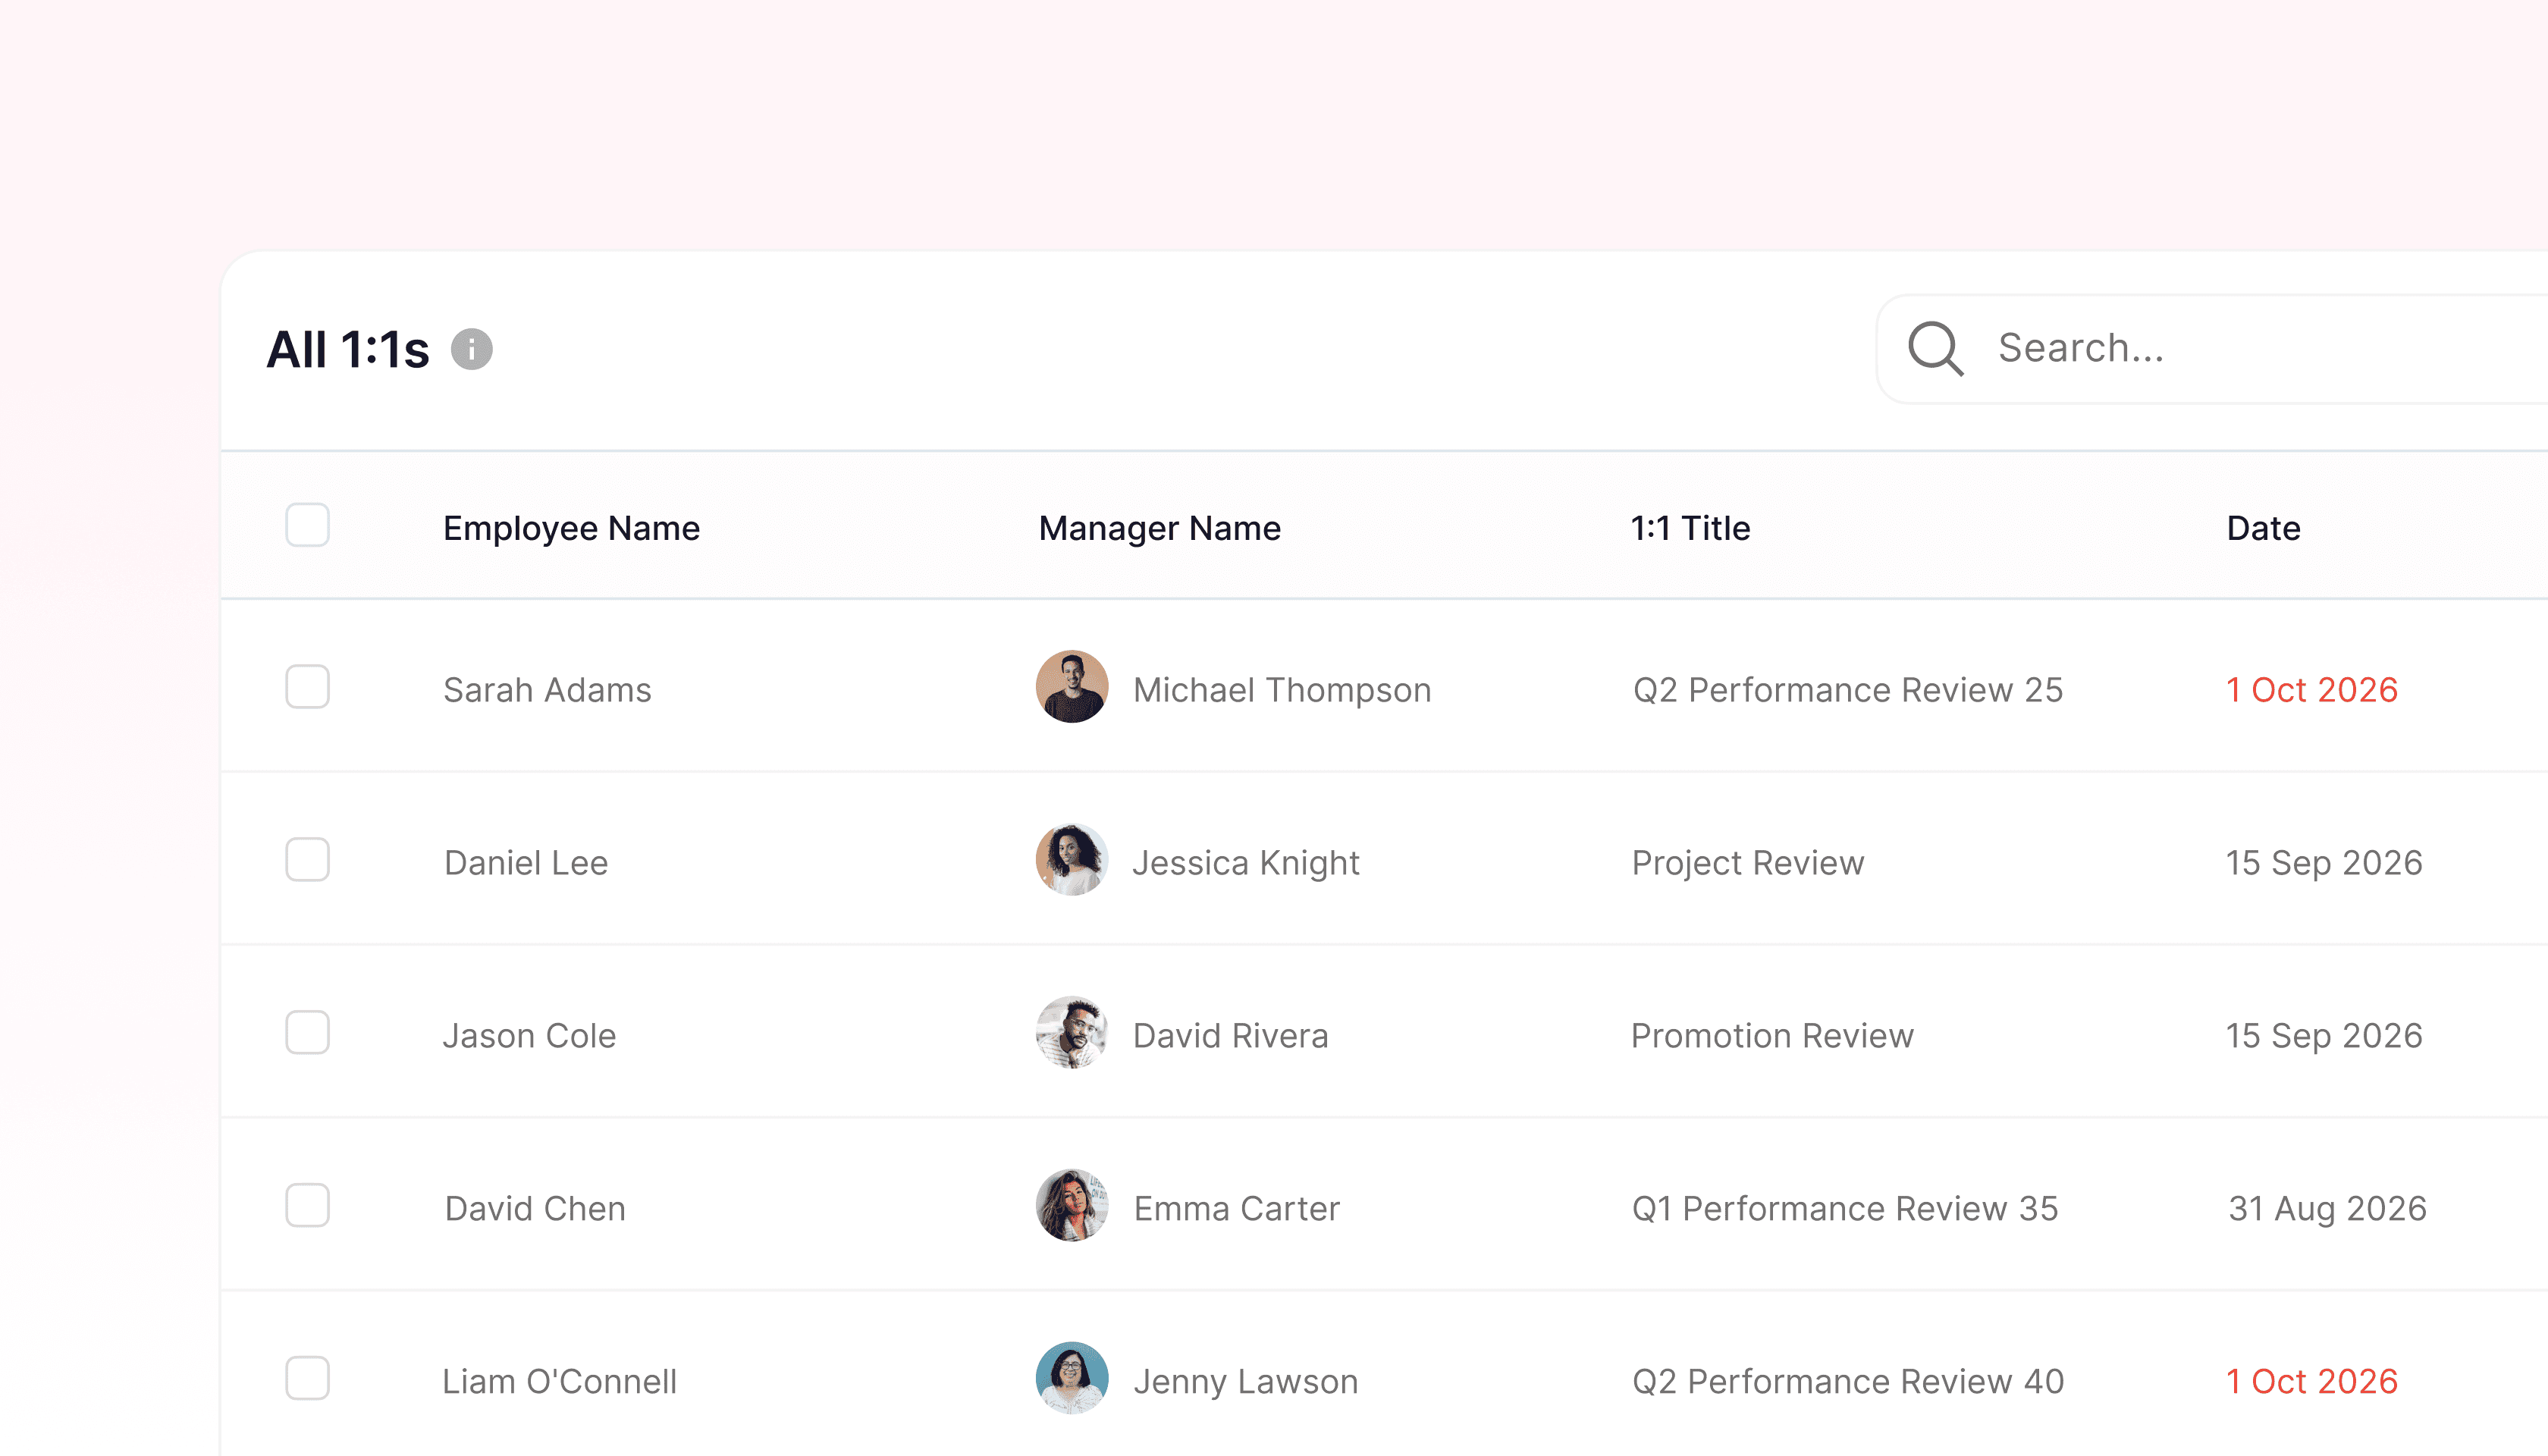Check the box for Sarah Adams
The height and width of the screenshot is (1456, 2548).
(x=307, y=687)
